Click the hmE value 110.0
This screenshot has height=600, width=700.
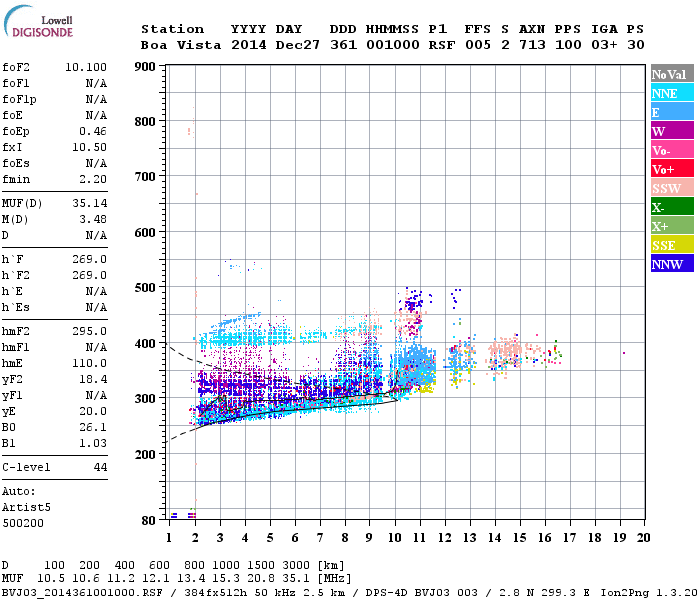pyautogui.click(x=89, y=363)
